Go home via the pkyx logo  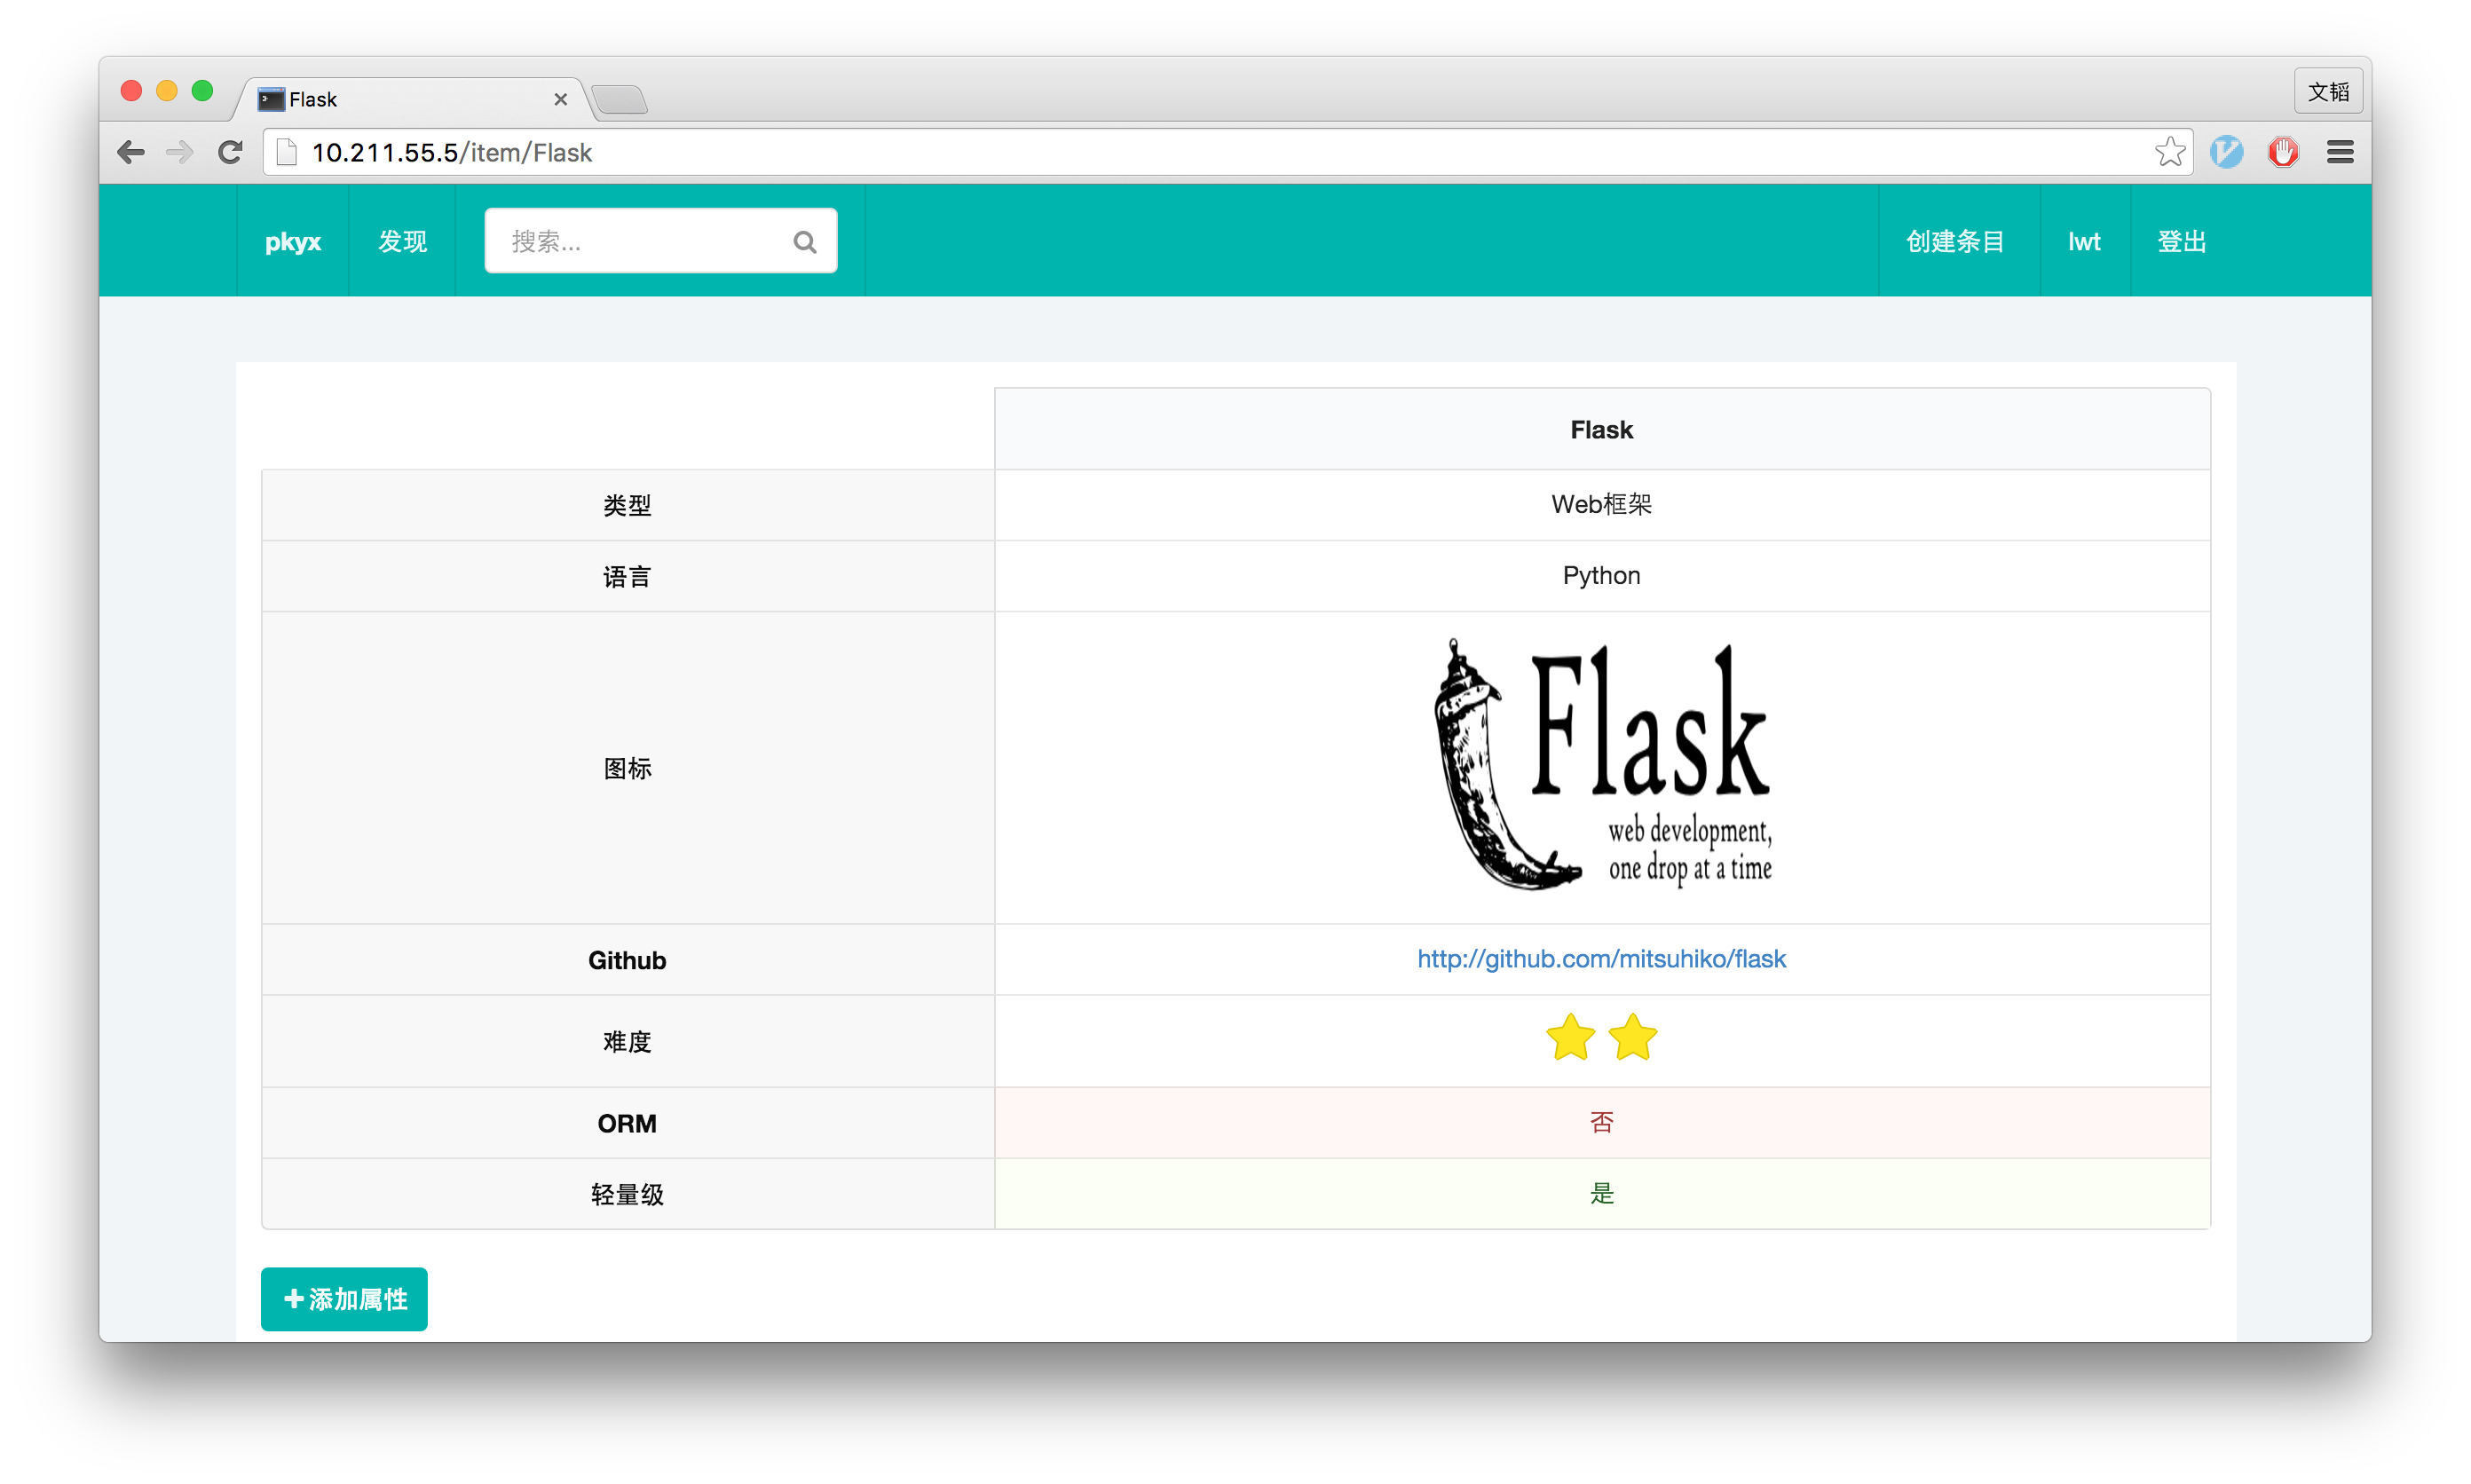point(293,241)
